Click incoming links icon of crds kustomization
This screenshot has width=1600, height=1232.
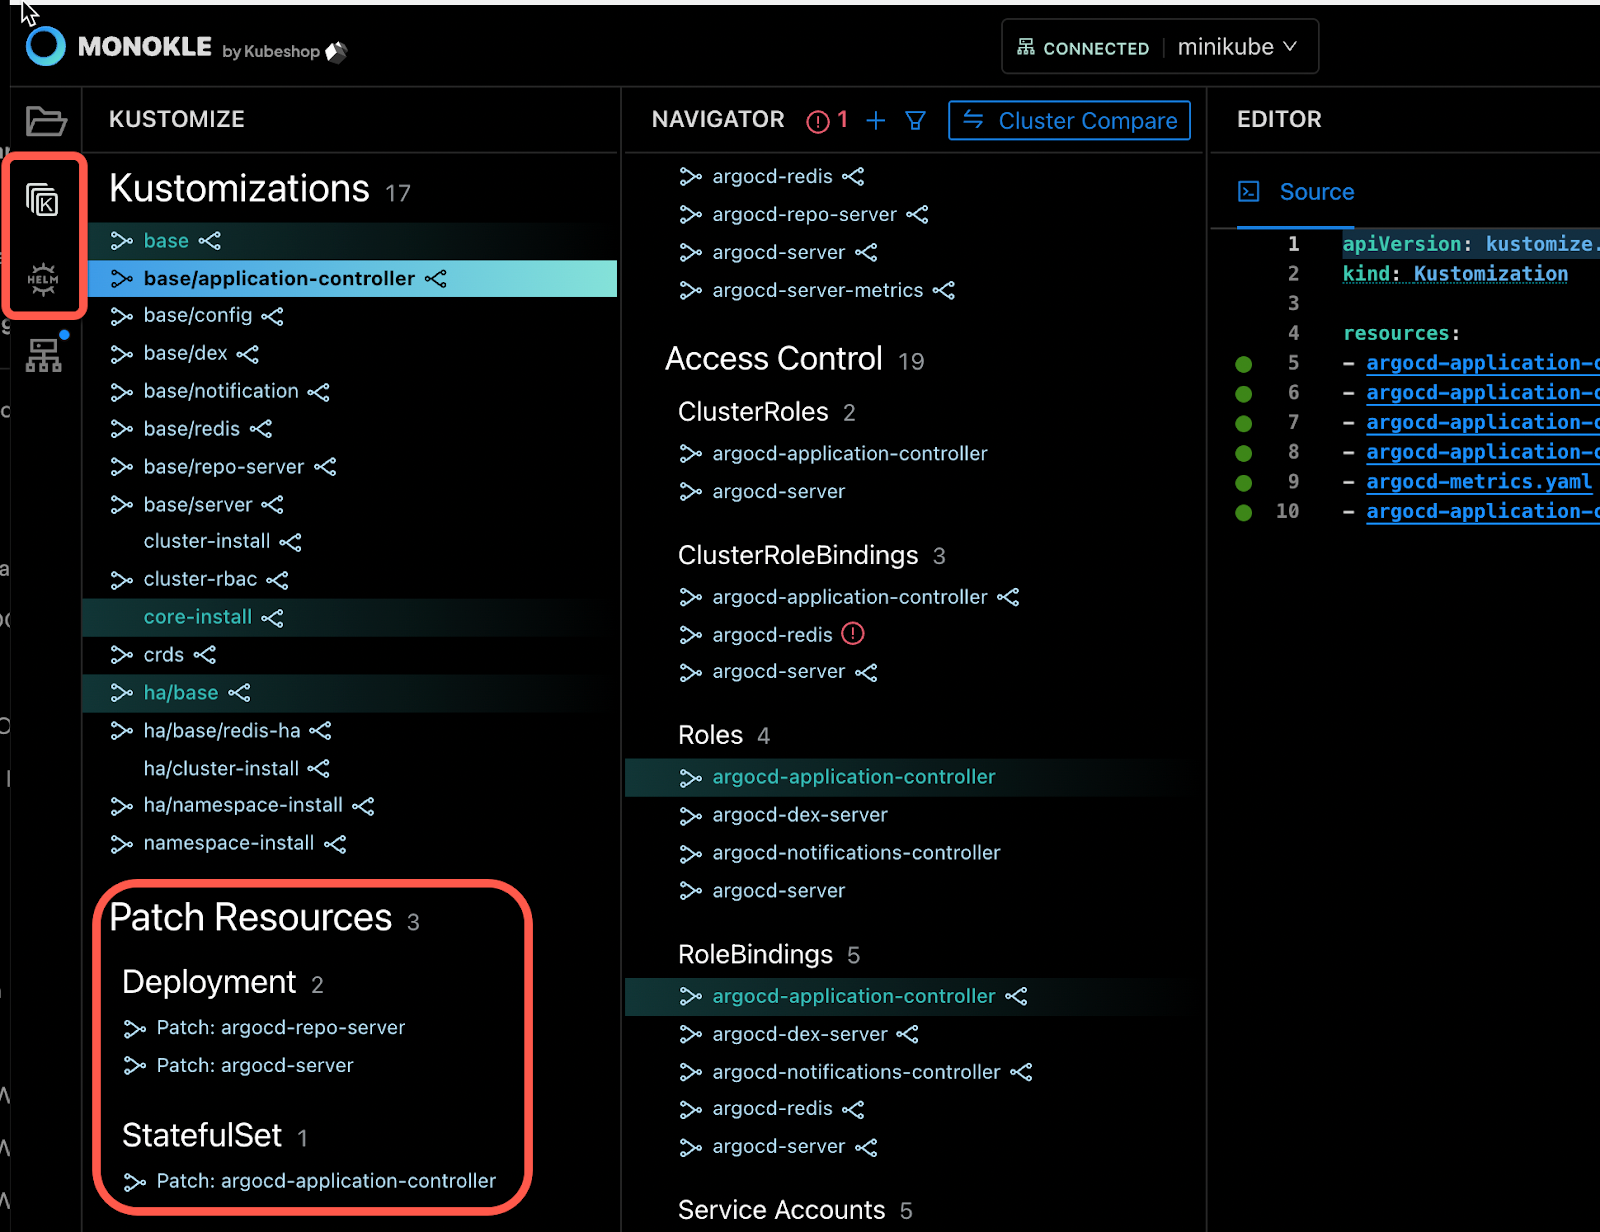122,655
